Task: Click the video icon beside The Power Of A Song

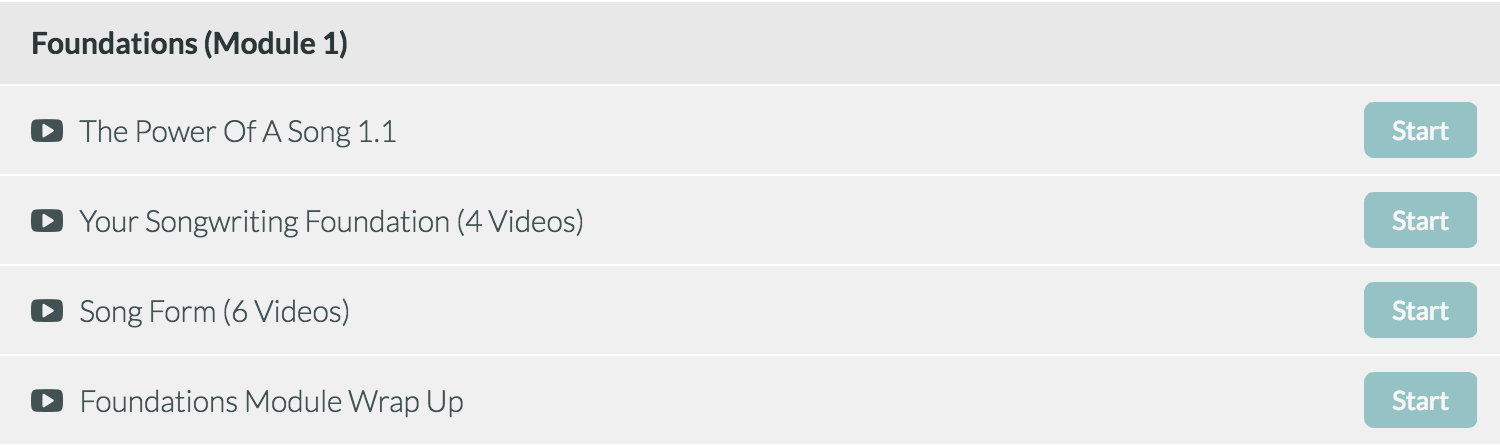Action: 47,131
